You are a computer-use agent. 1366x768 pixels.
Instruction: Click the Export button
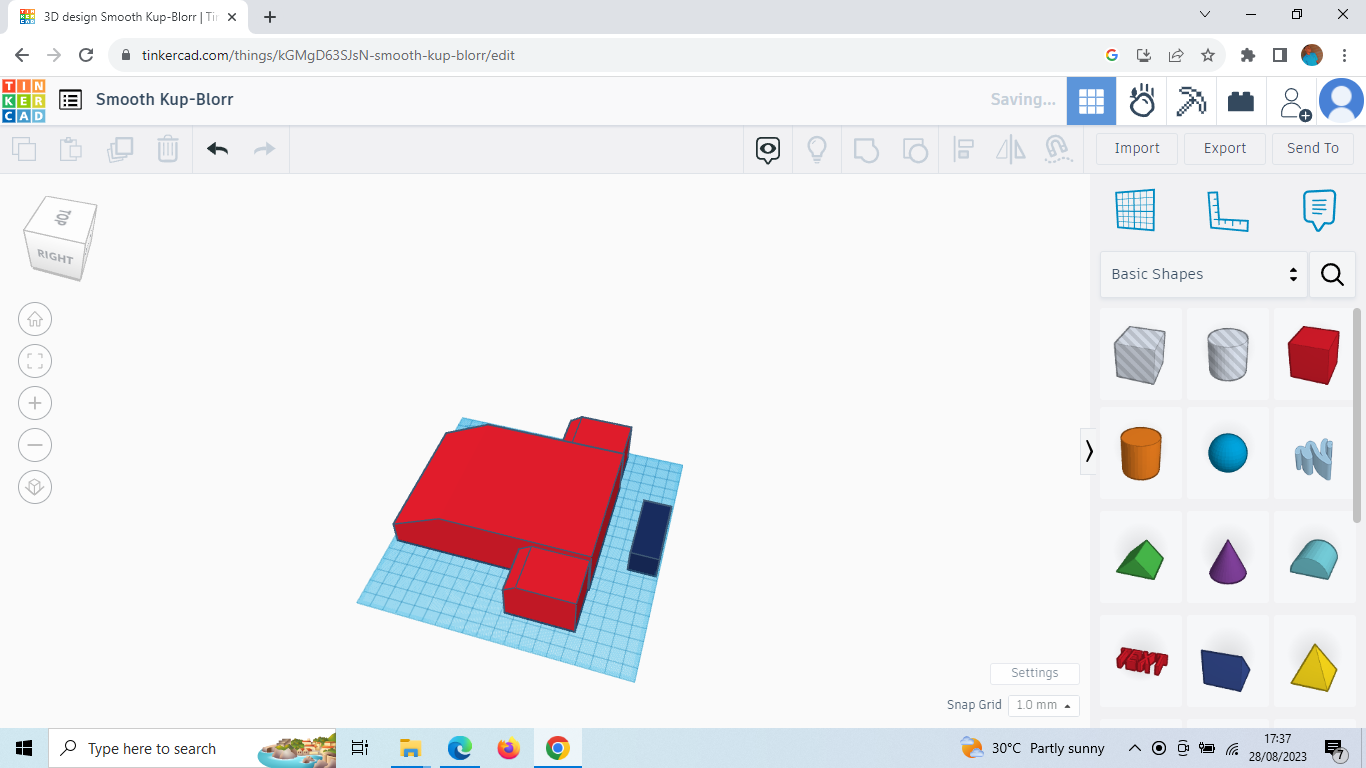(1224, 148)
